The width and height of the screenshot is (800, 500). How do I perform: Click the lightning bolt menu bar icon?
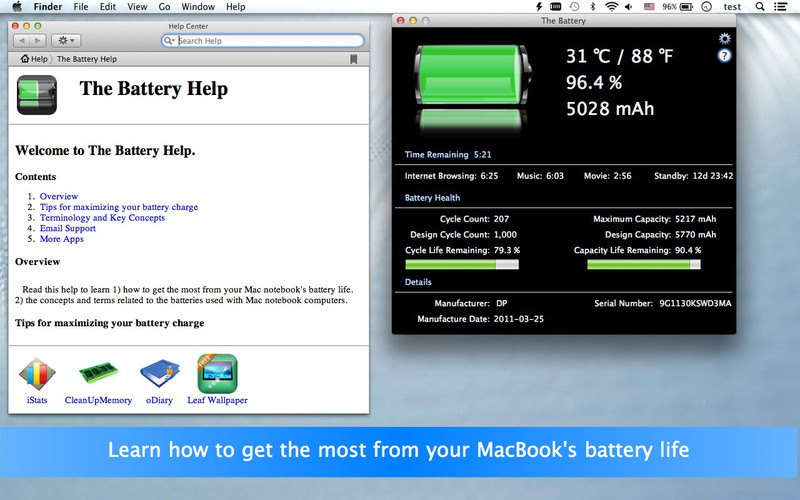point(539,7)
